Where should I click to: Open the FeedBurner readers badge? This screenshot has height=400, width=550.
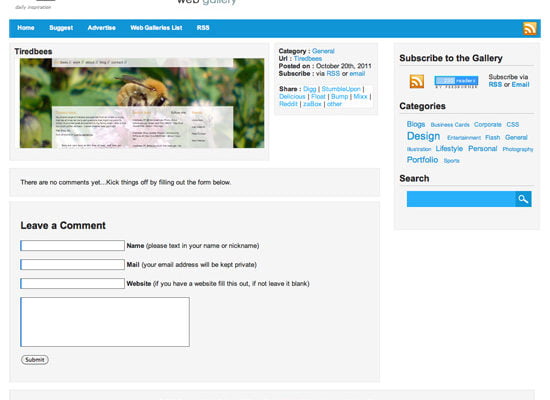456,81
